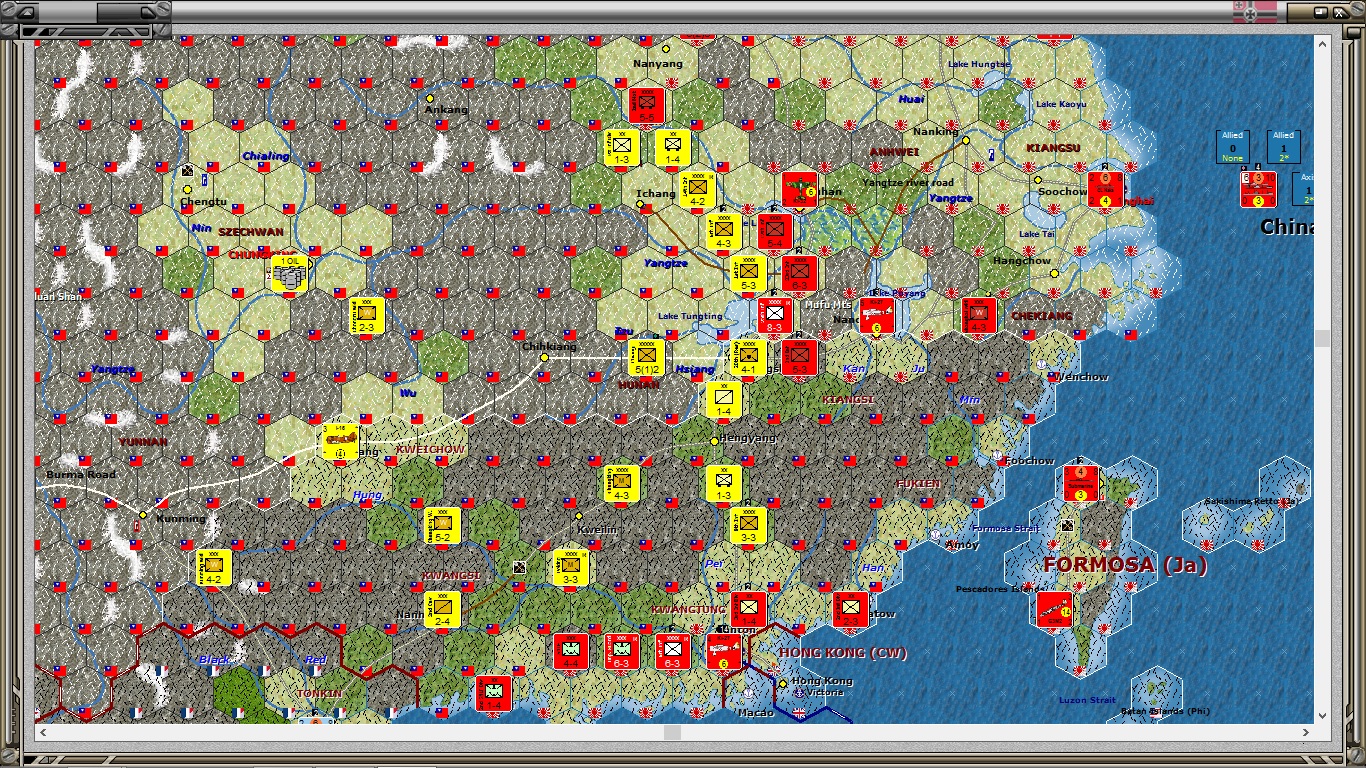Select the red 5-5 unit below Nanyang
This screenshot has width=1366, height=768.
click(647, 105)
